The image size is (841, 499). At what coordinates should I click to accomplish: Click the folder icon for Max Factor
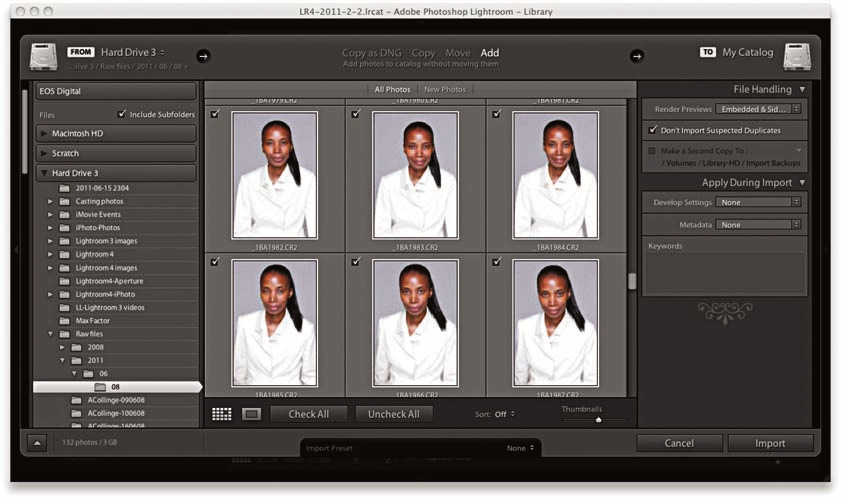(x=64, y=321)
